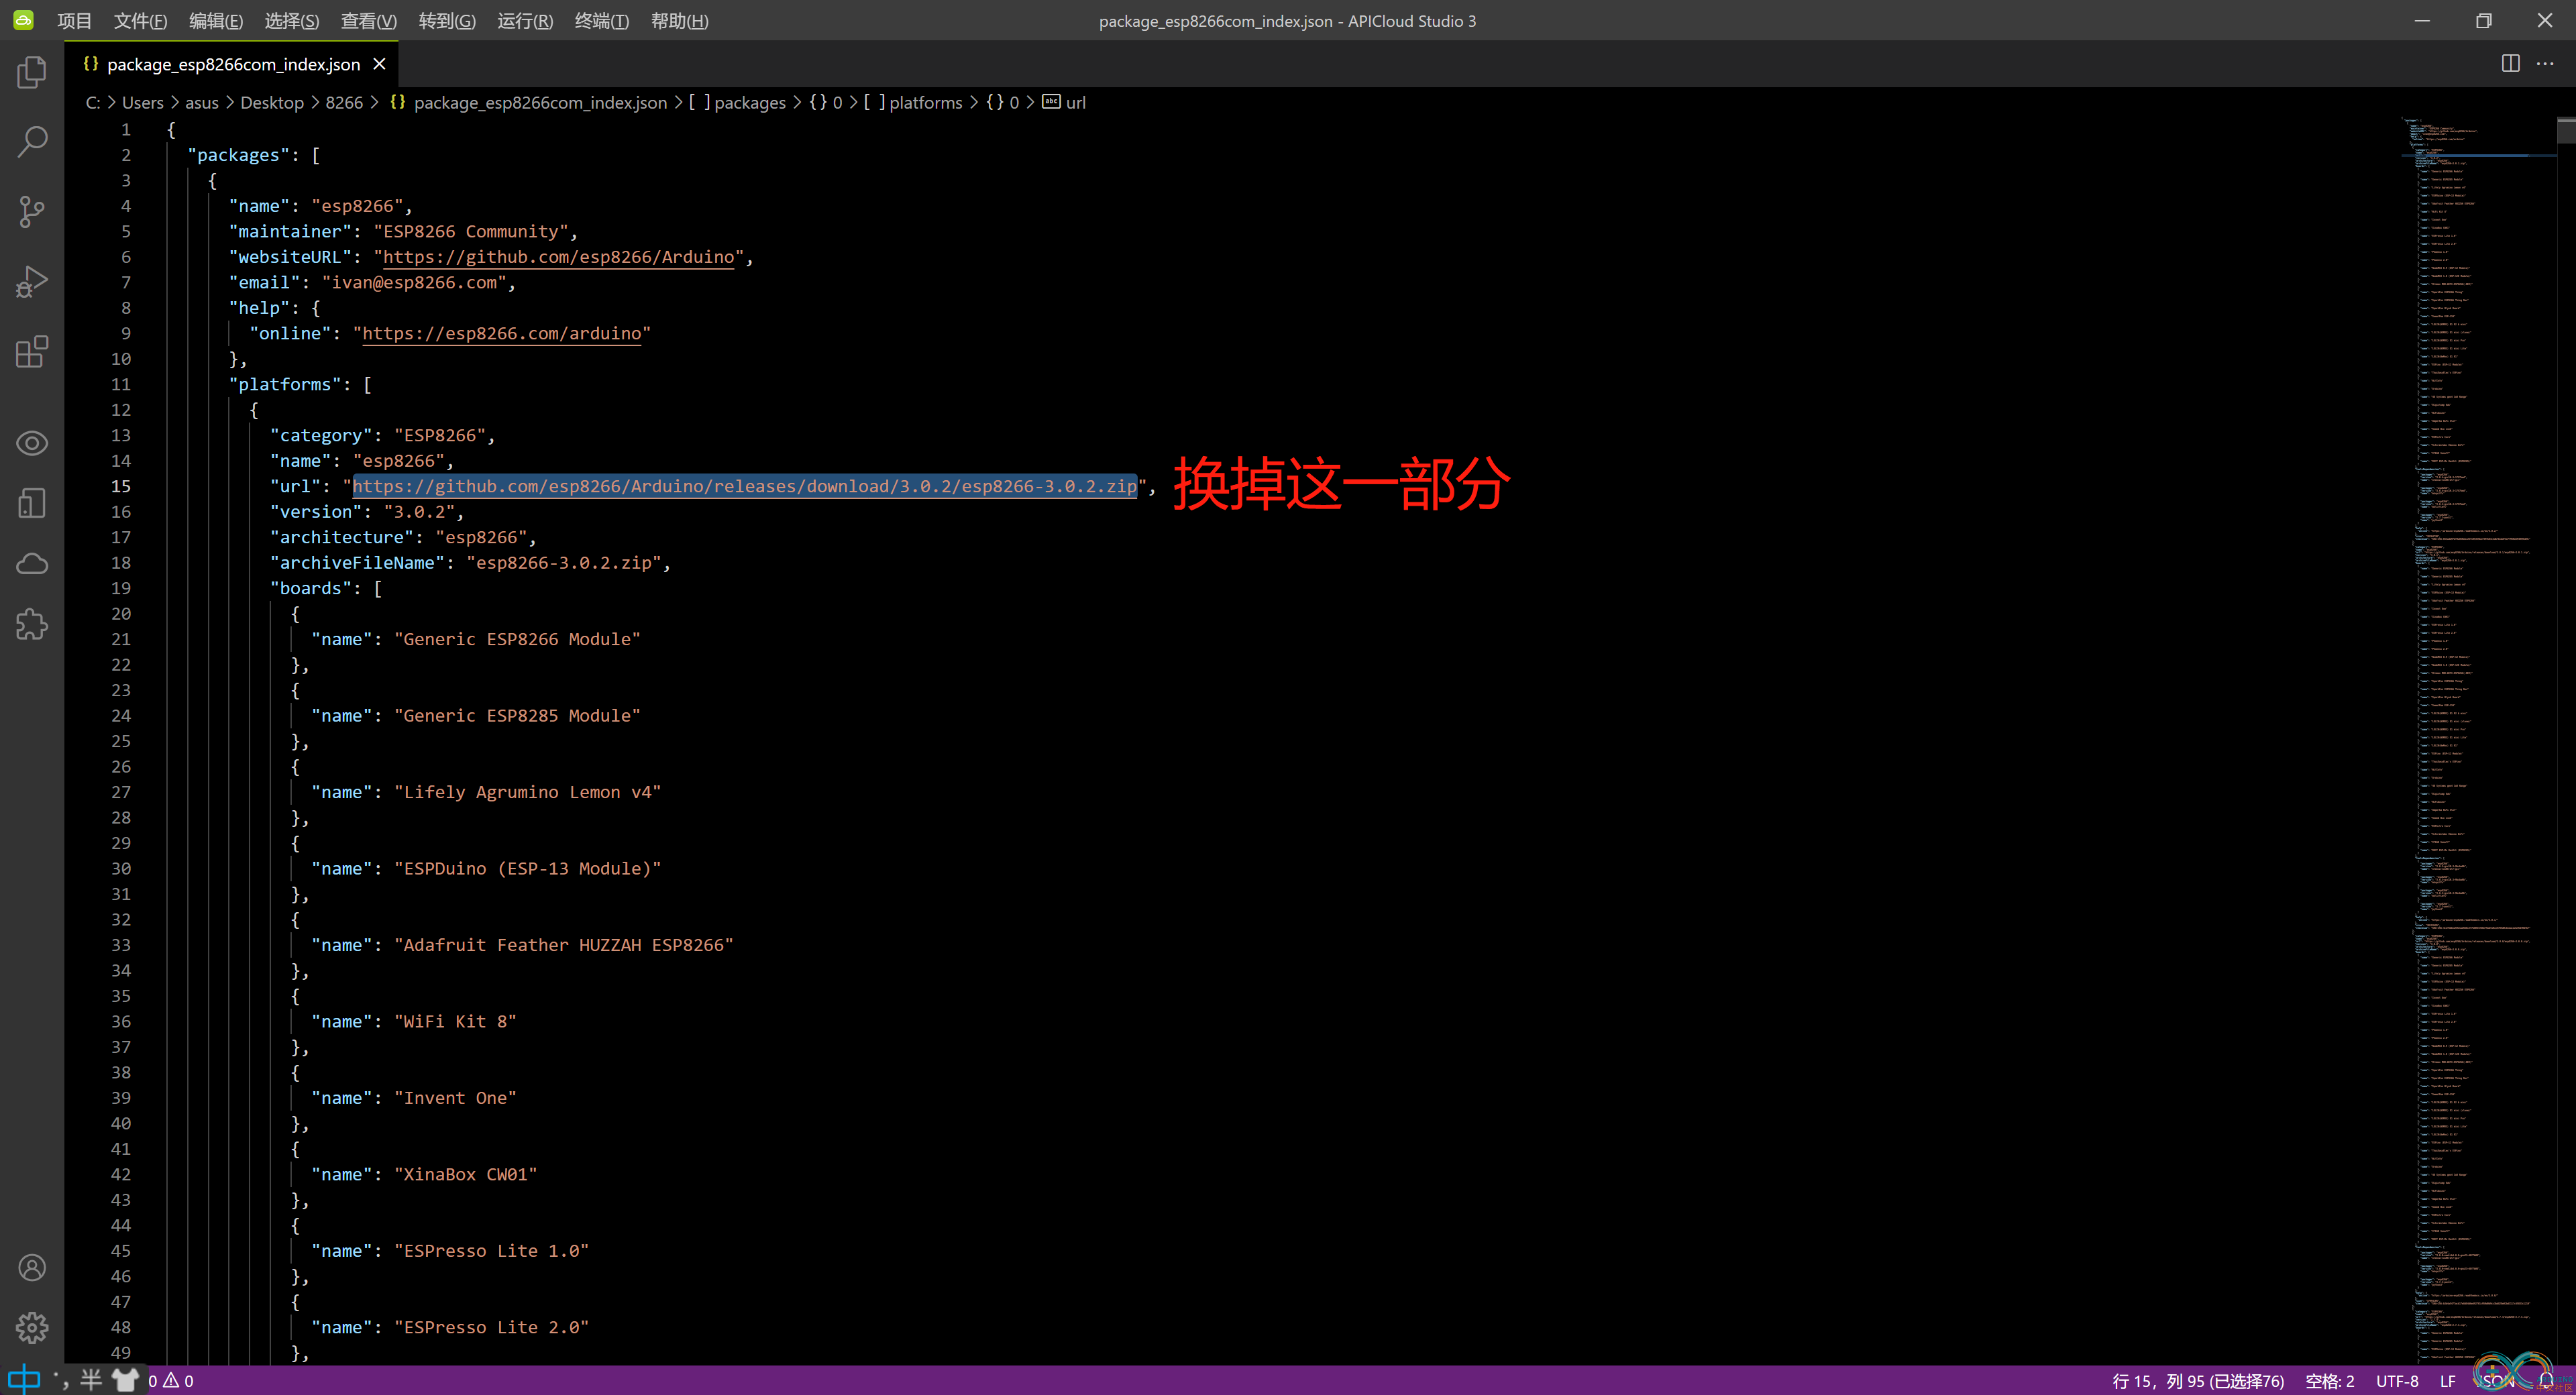
Task: Open the 运行(R) menu
Action: click(525, 21)
